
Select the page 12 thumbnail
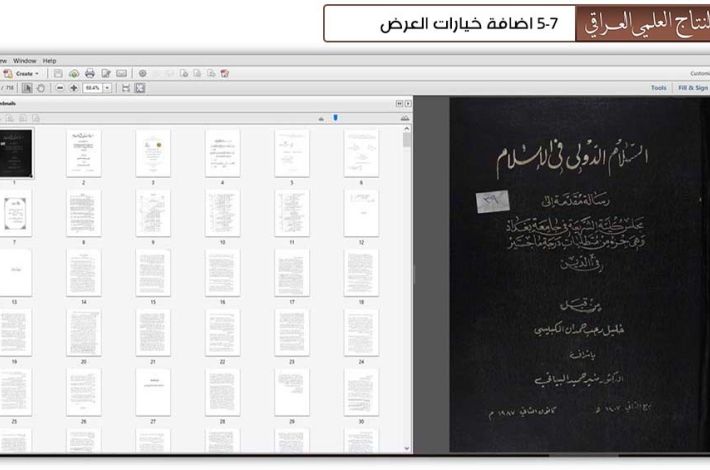361,213
